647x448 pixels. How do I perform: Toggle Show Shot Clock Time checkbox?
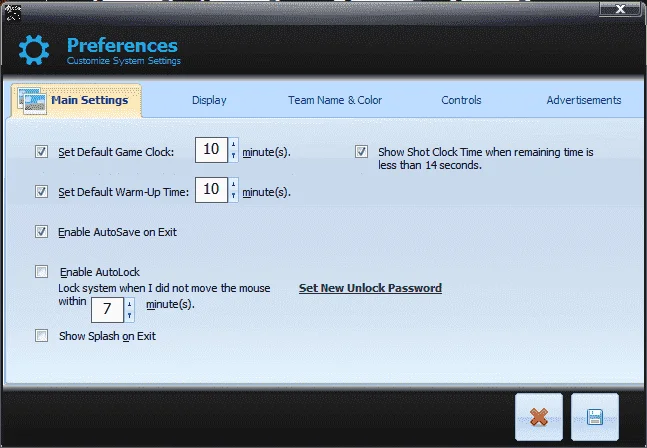point(361,151)
